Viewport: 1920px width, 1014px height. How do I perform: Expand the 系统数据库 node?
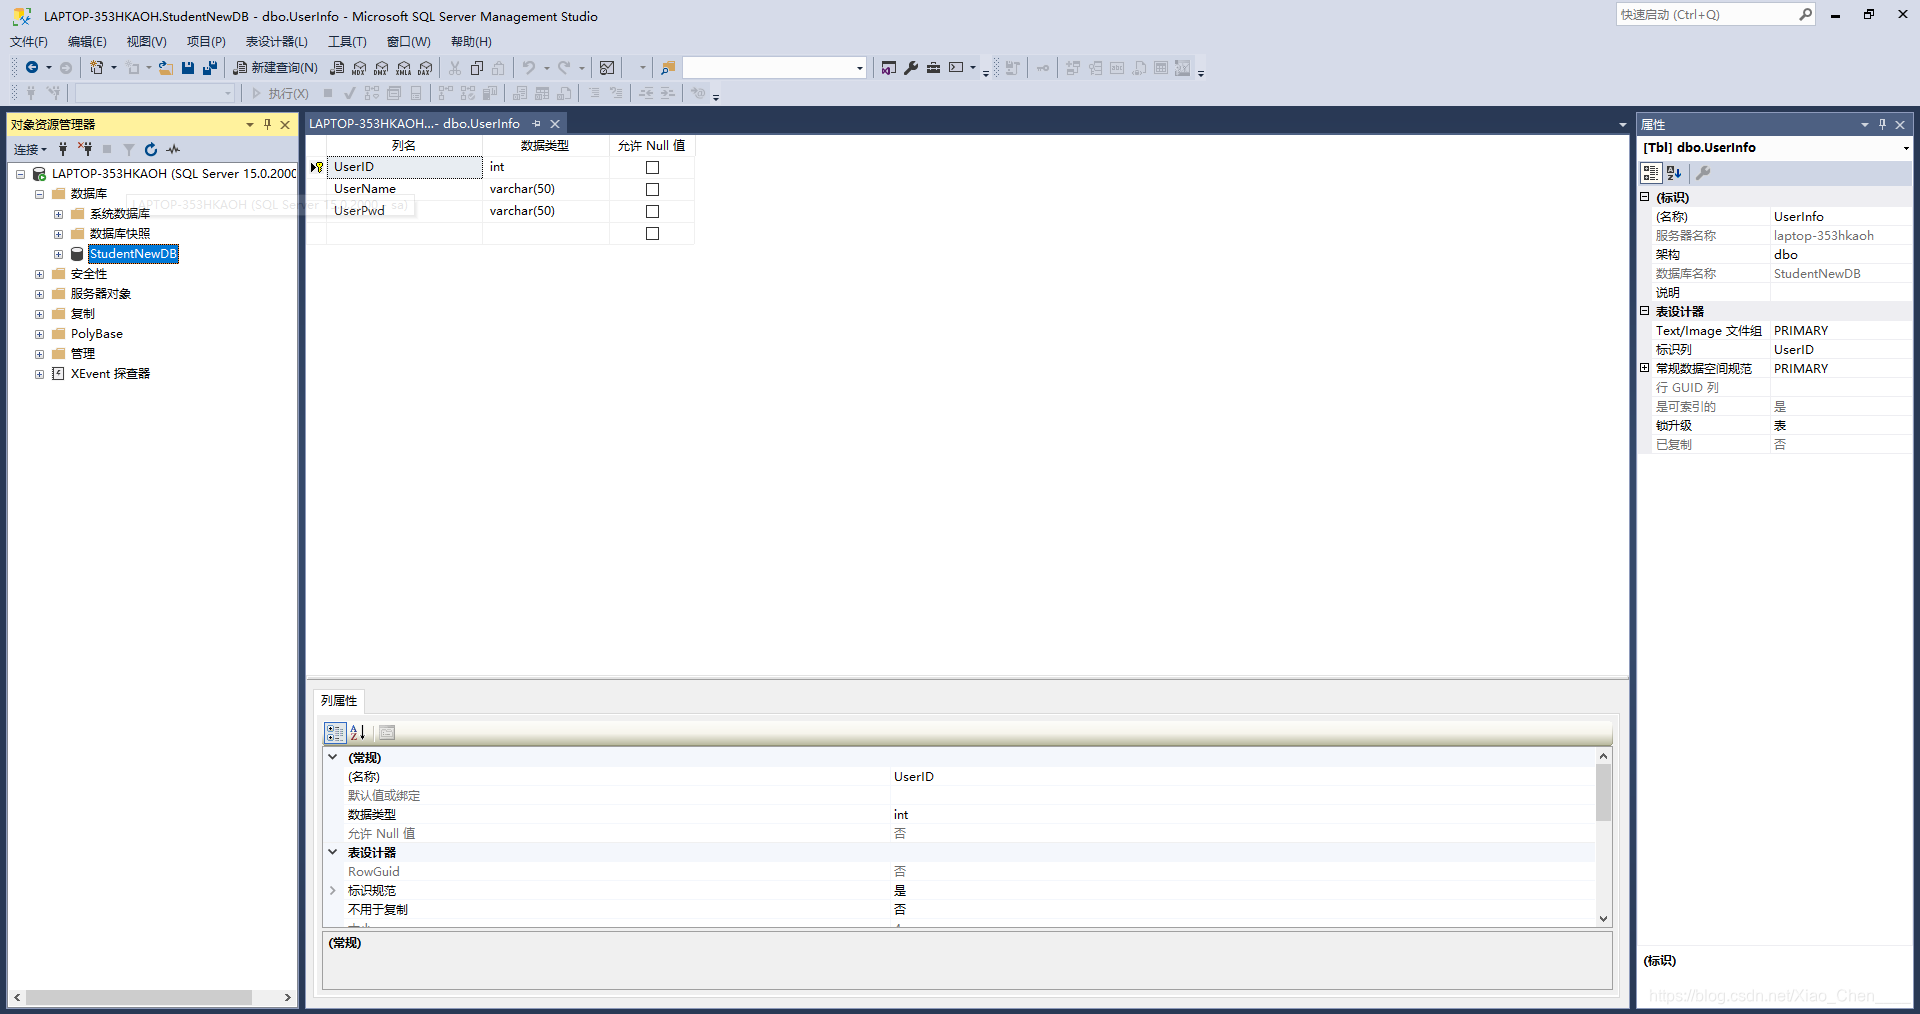[x=58, y=214]
